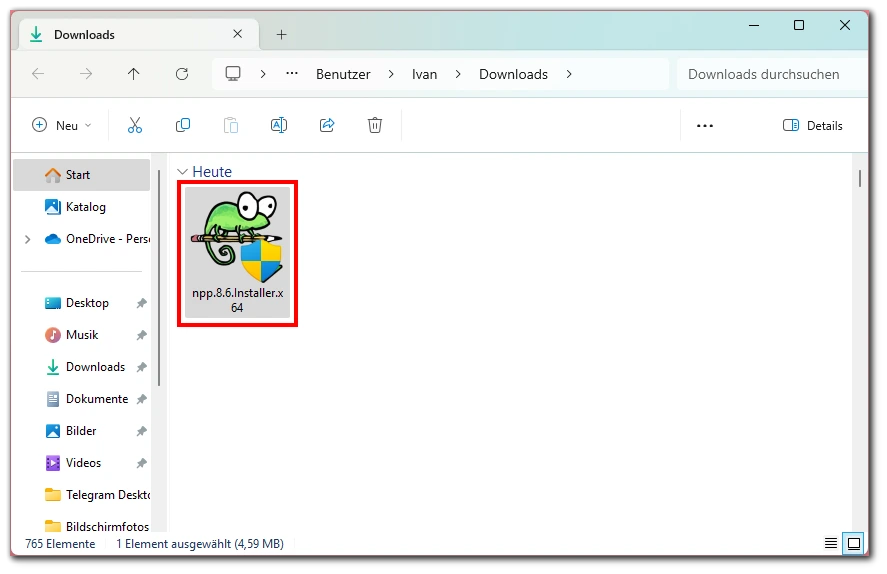The height and width of the screenshot is (574, 887).
Task: Click the Share icon in toolbar
Action: [327, 125]
